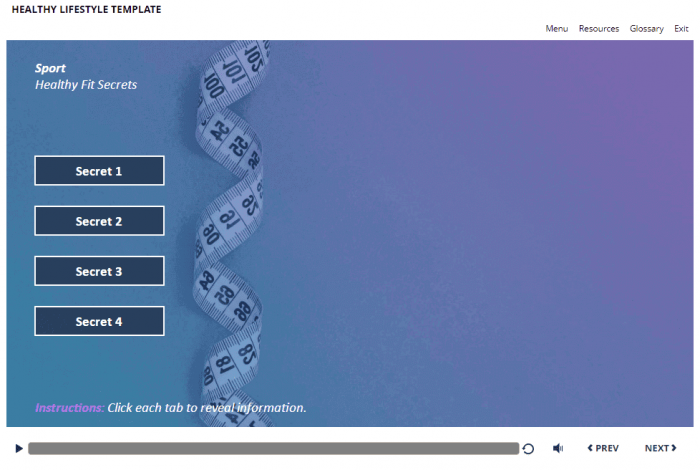This screenshot has width=700, height=470.
Task: Click the 'Click each tab' instruction text
Action: pos(206,408)
